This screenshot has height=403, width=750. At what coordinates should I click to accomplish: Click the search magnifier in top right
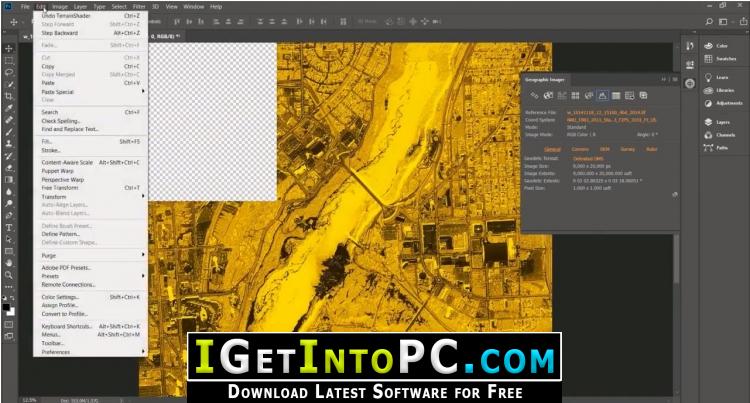(709, 22)
